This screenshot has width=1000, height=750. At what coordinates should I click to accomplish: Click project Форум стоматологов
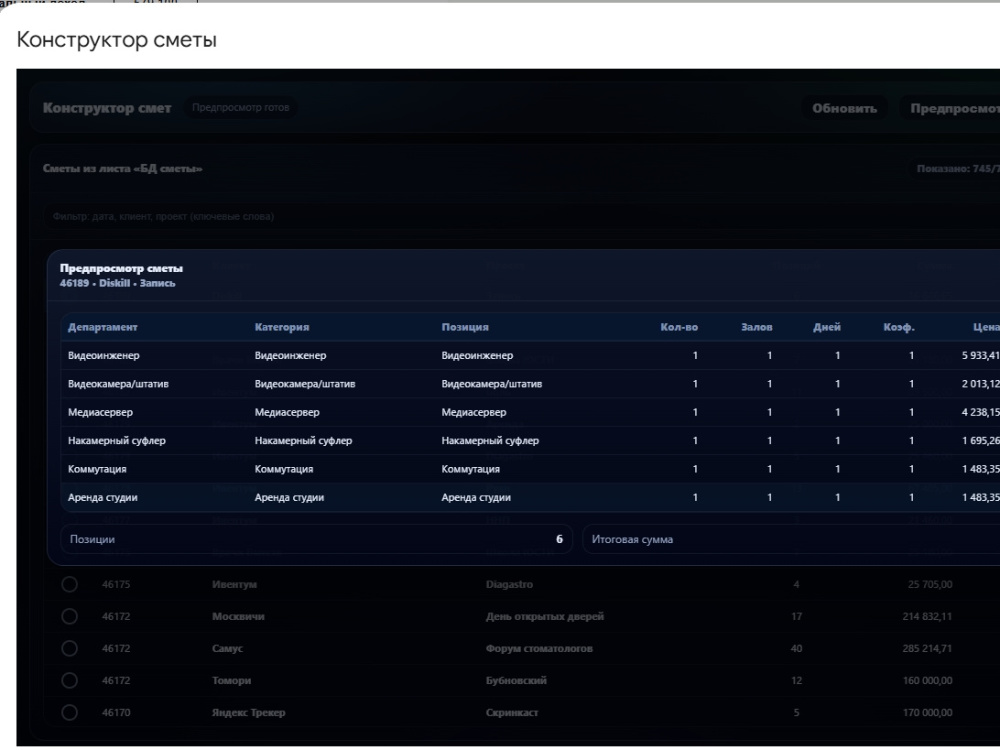539,648
